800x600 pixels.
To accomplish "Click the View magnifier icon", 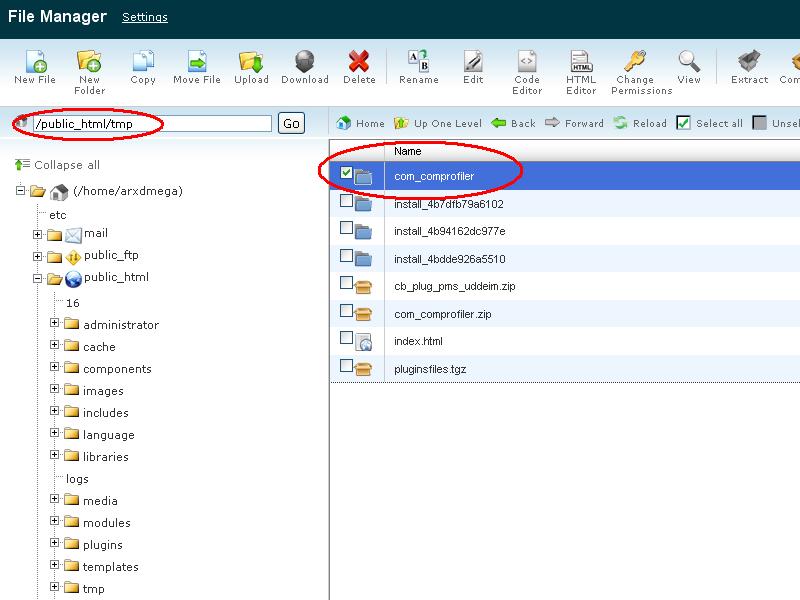I will tap(689, 61).
